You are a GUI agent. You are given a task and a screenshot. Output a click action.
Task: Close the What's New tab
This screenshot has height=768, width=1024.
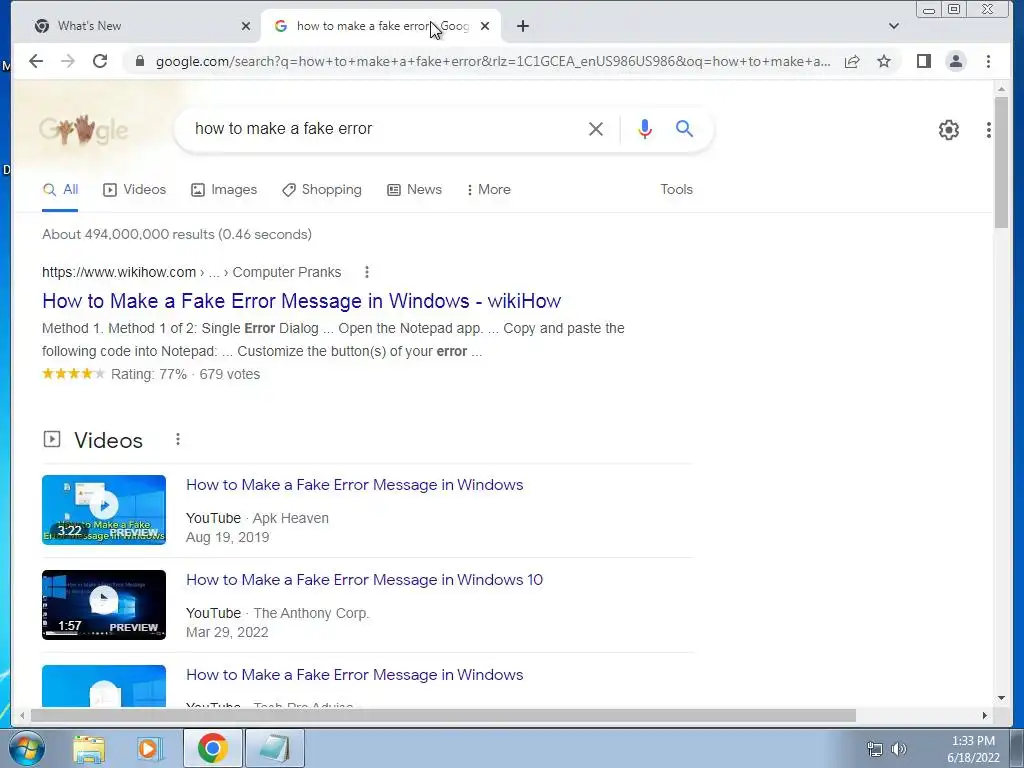(246, 26)
